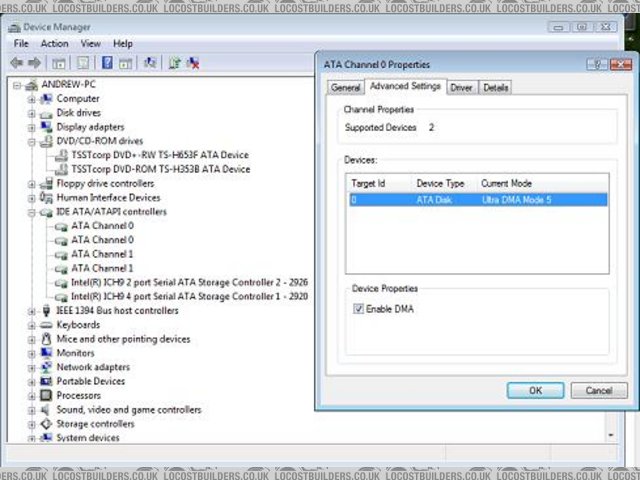
Task: Select the ATA Disk Ultra DMA Mode 5 row
Action: 478,200
